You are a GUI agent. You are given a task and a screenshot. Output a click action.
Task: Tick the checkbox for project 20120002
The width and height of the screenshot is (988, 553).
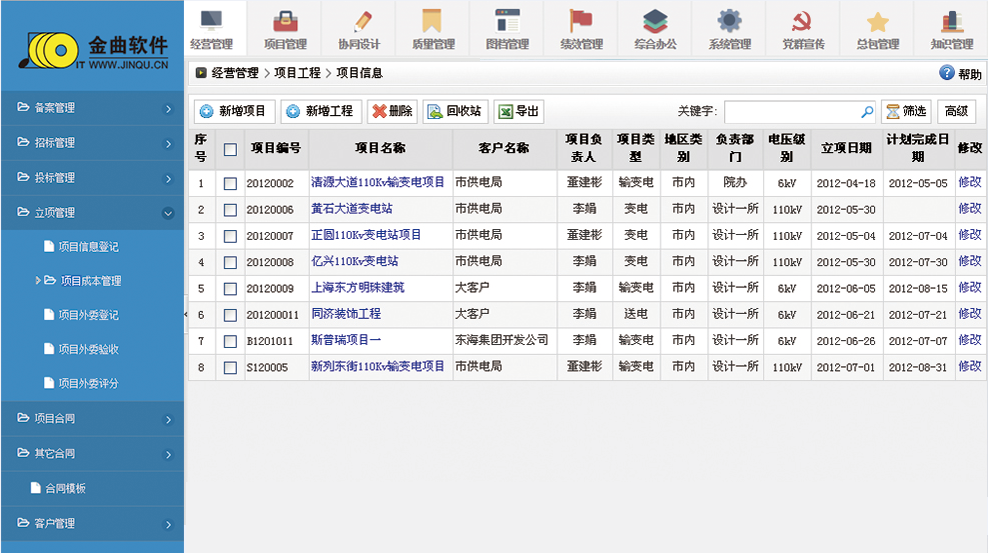[x=230, y=184]
